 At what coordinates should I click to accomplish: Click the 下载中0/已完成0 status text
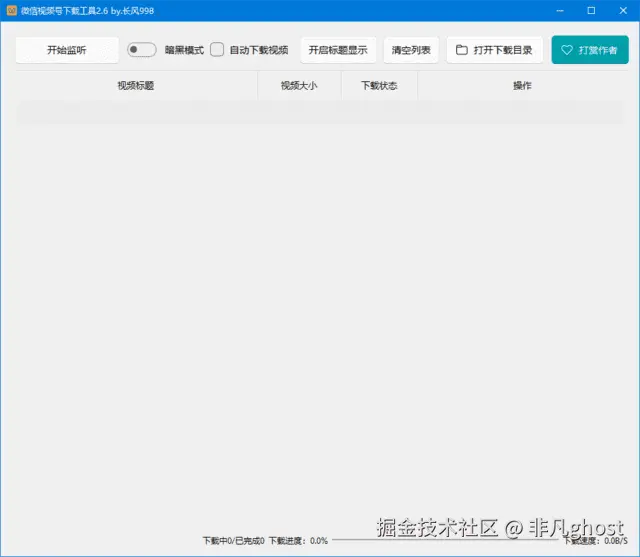(233, 541)
